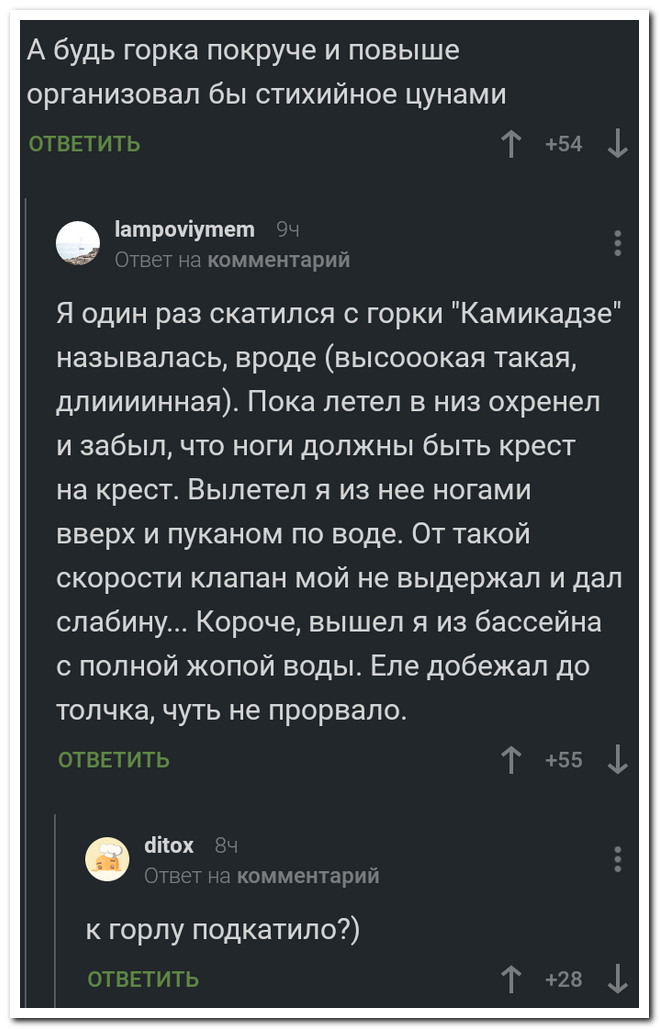Viewport: 660px width, 1029px height.
Task: Upvote lampoviymem's comment about the Kamikadze slide
Action: (511, 760)
